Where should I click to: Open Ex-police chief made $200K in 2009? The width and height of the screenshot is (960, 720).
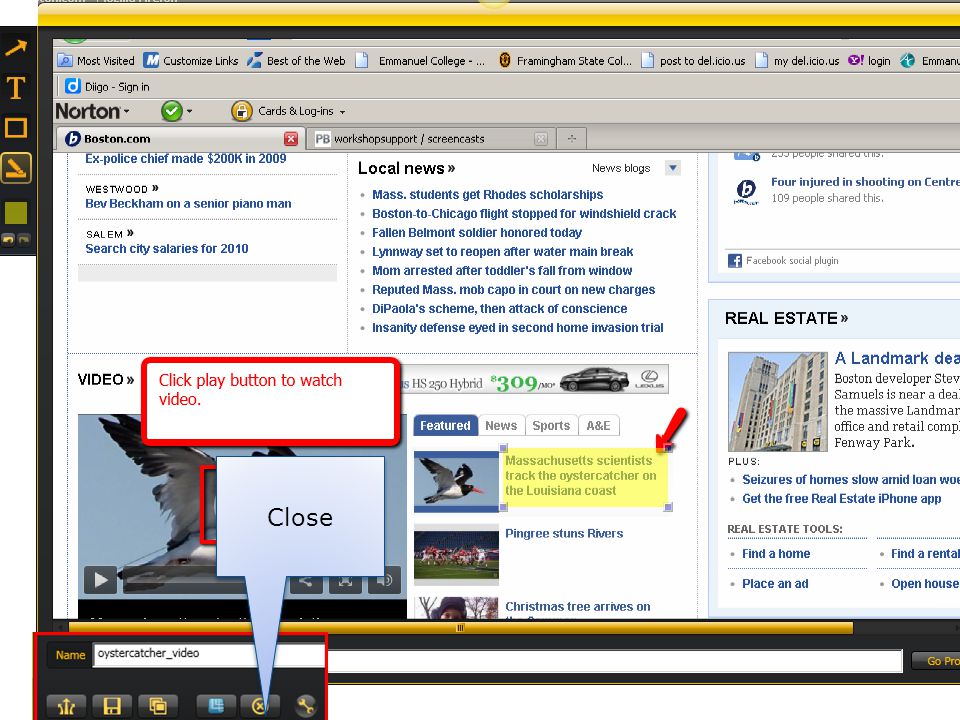186,159
